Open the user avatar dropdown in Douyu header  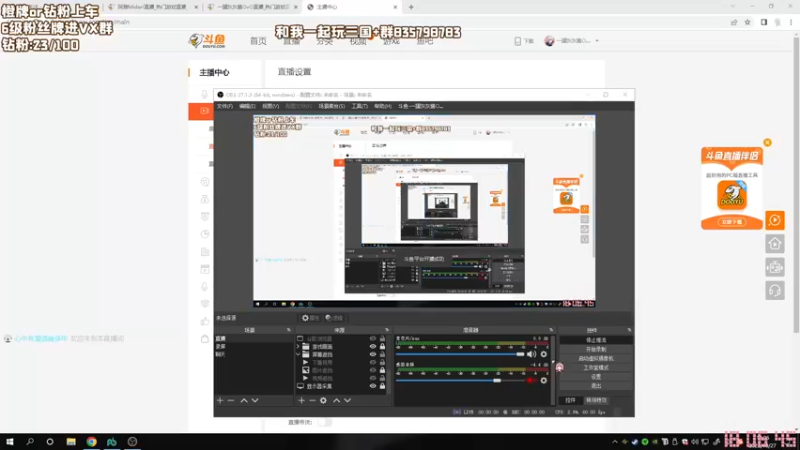571,41
